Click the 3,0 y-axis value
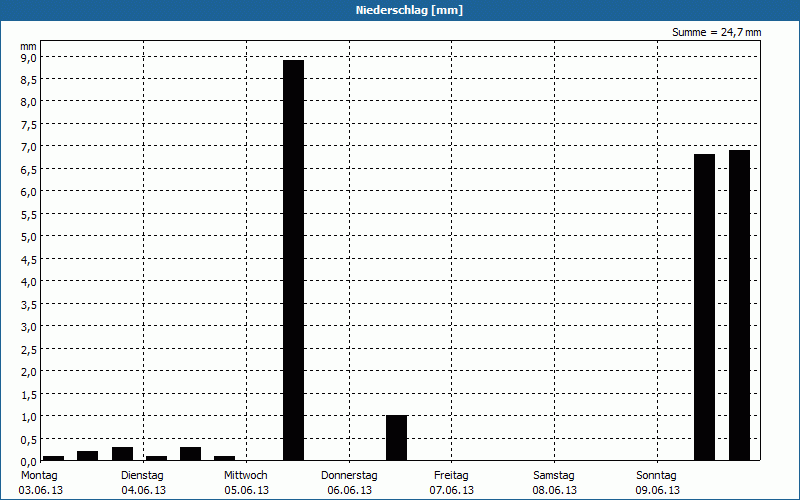 click(x=29, y=327)
